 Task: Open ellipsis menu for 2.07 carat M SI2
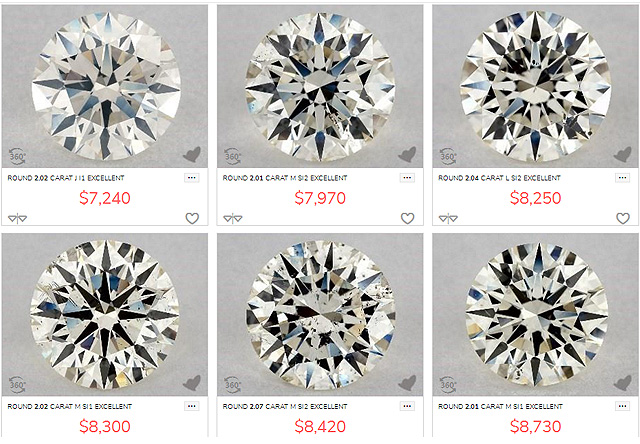[407, 406]
